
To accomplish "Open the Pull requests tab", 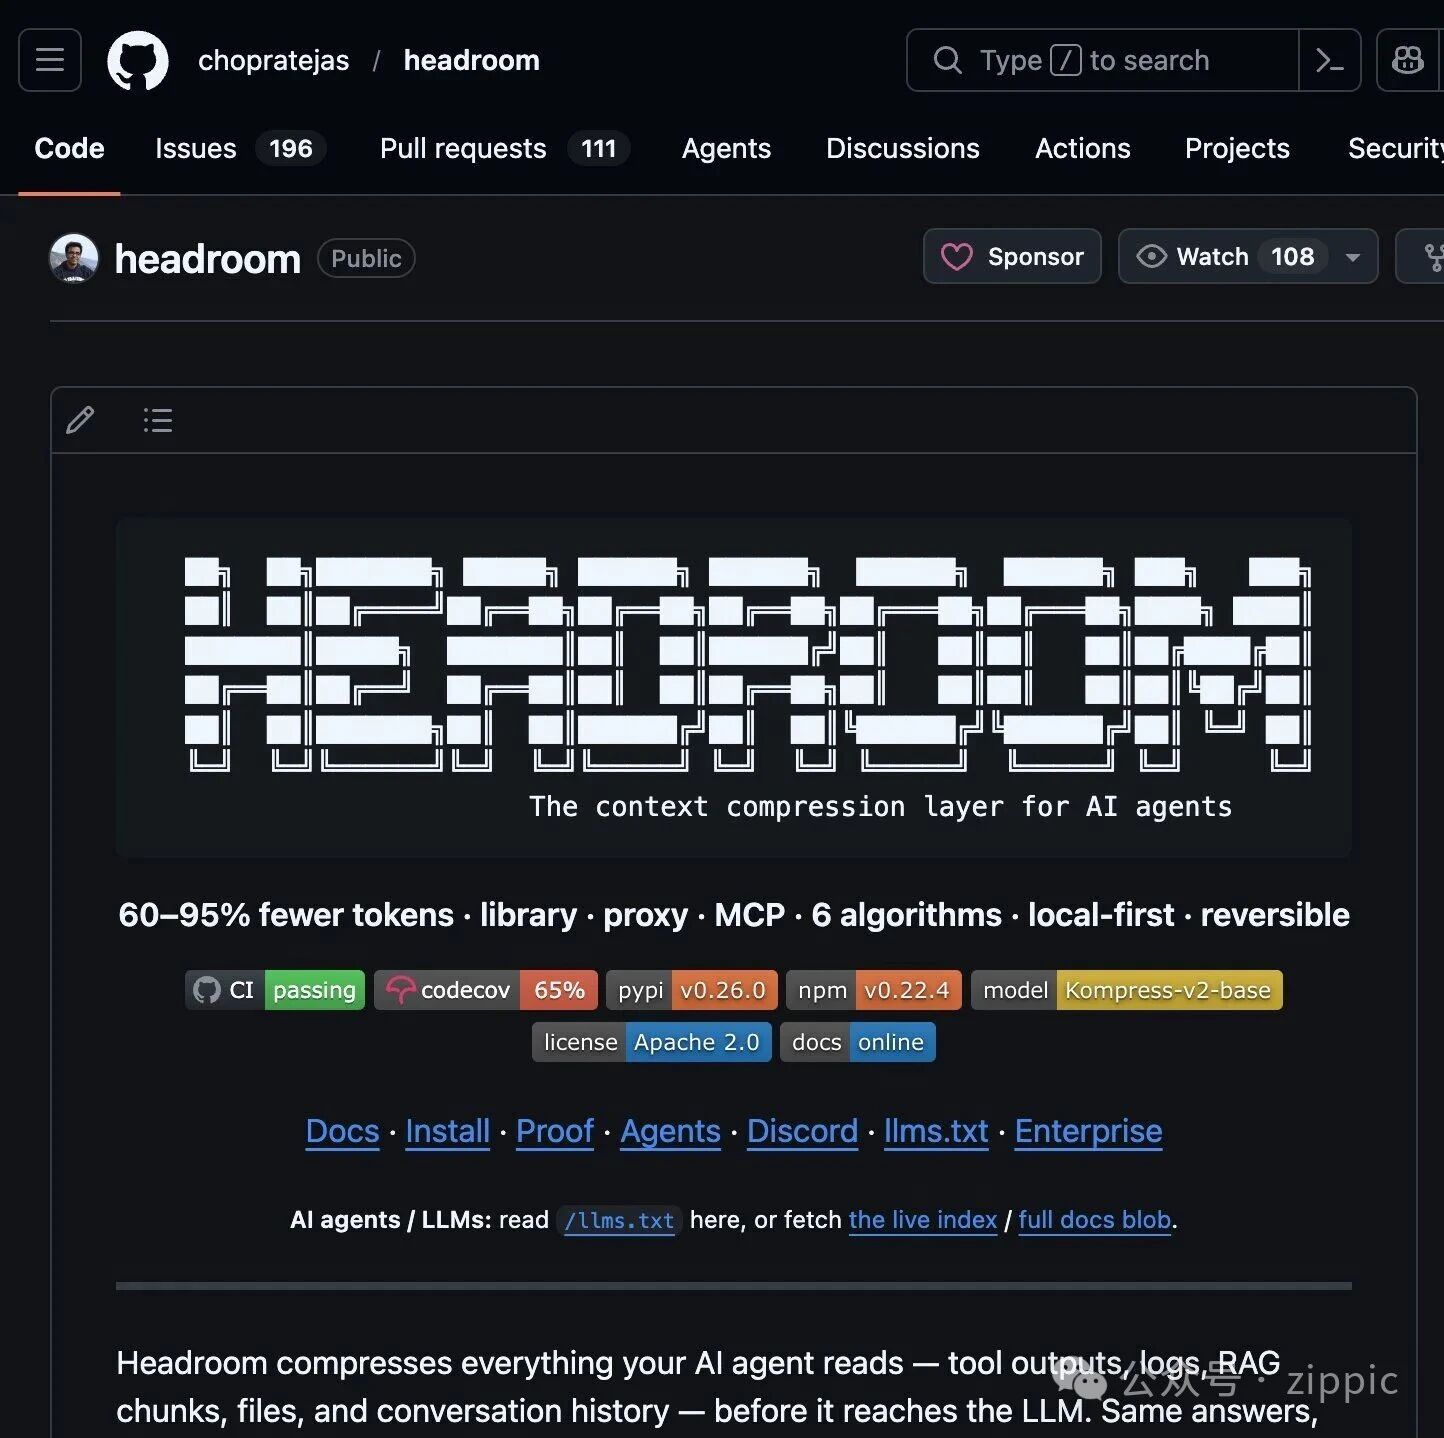I will 503,148.
